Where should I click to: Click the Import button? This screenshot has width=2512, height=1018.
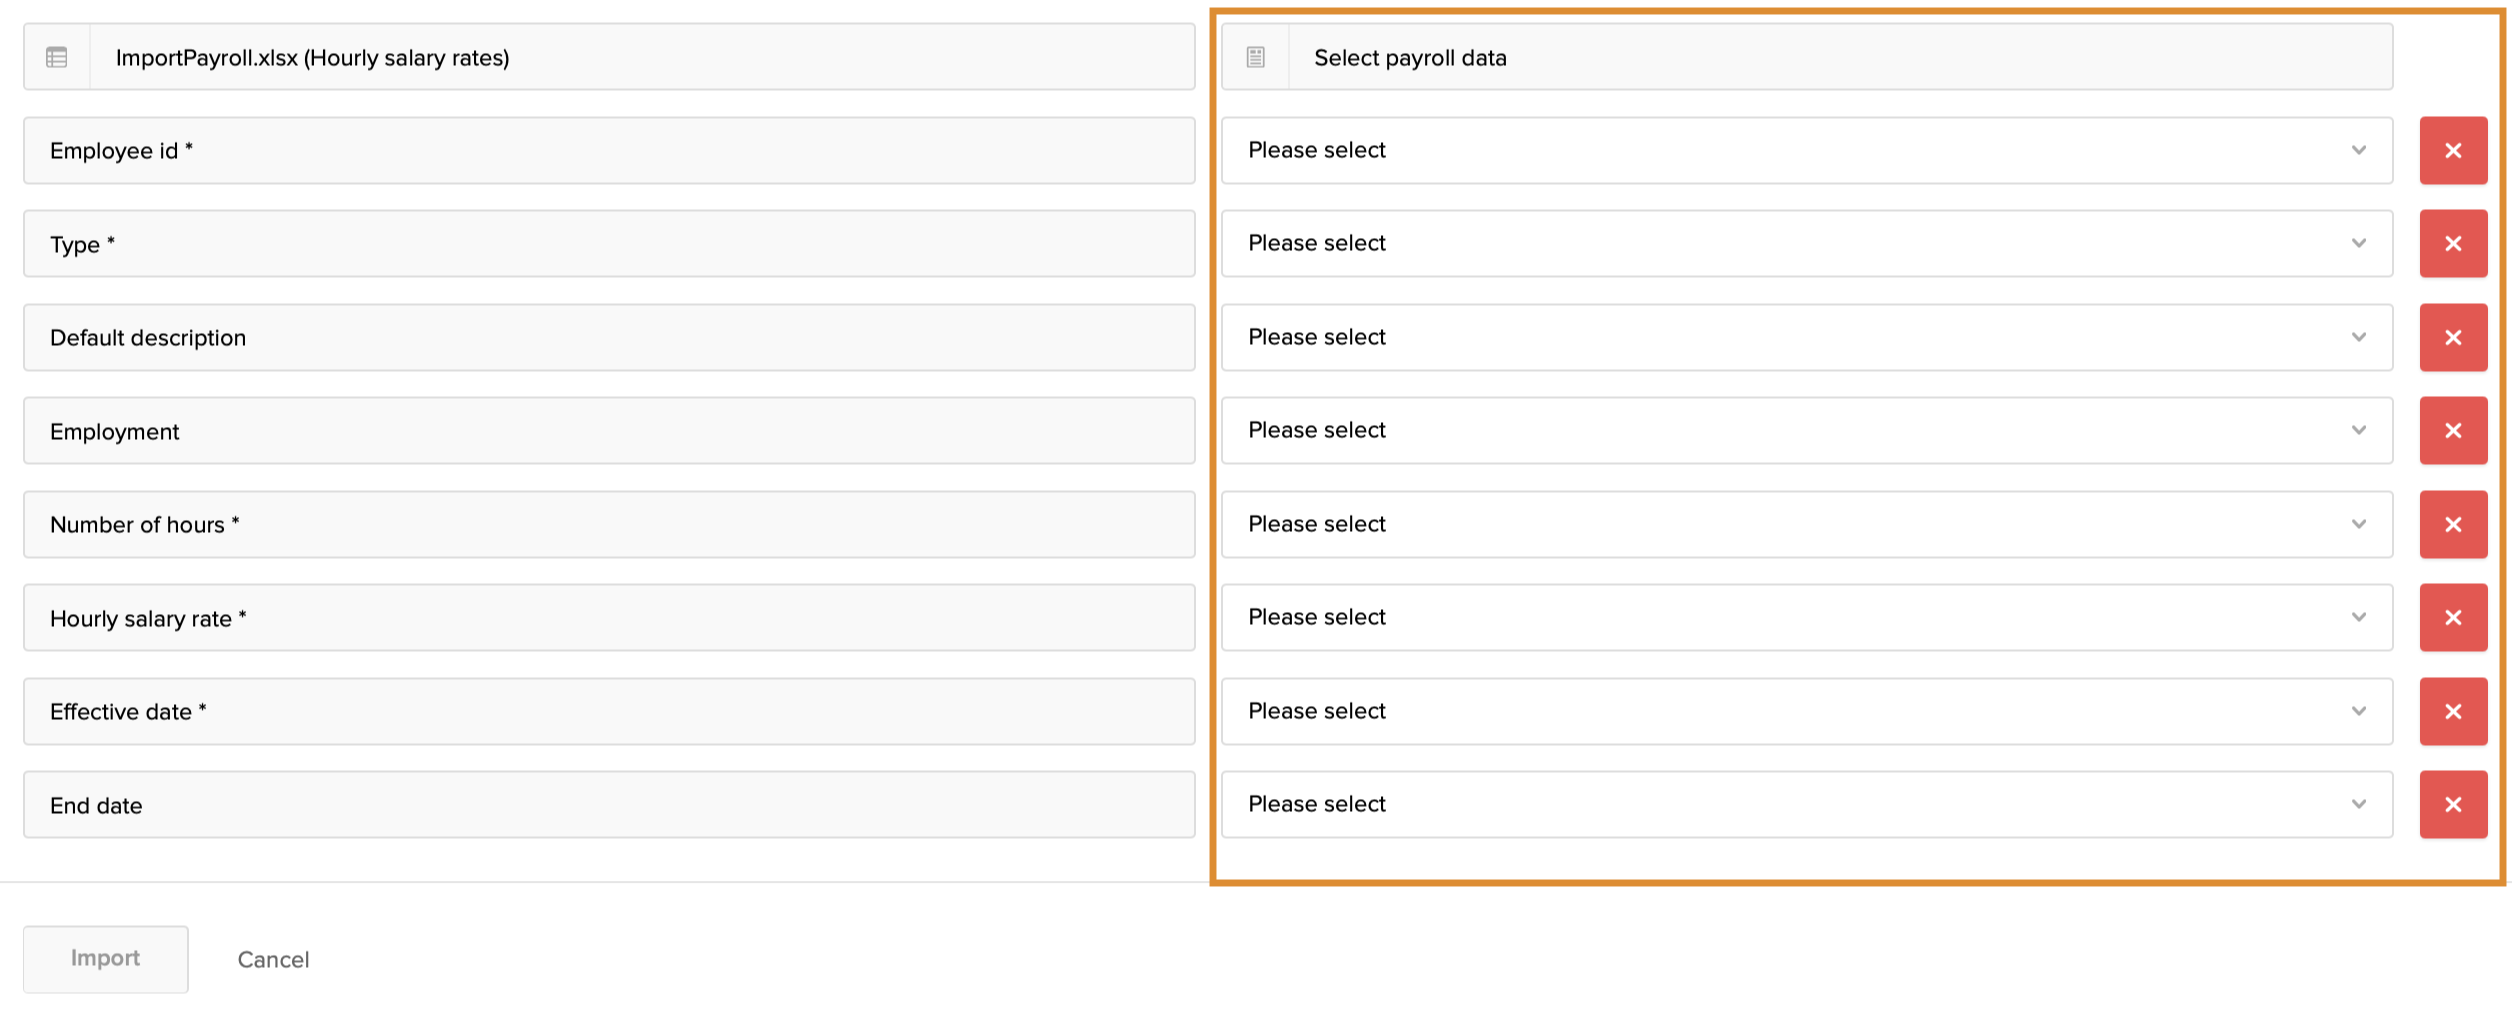click(105, 958)
